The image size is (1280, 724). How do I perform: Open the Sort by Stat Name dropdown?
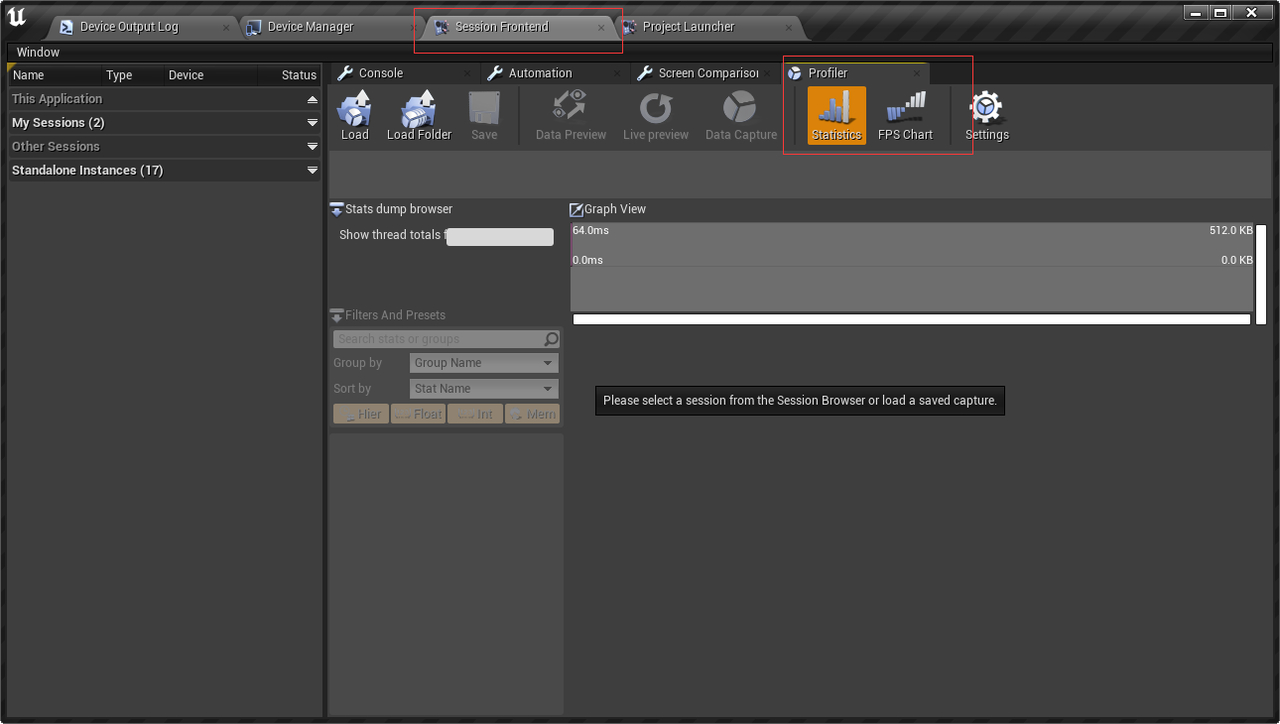pos(484,389)
